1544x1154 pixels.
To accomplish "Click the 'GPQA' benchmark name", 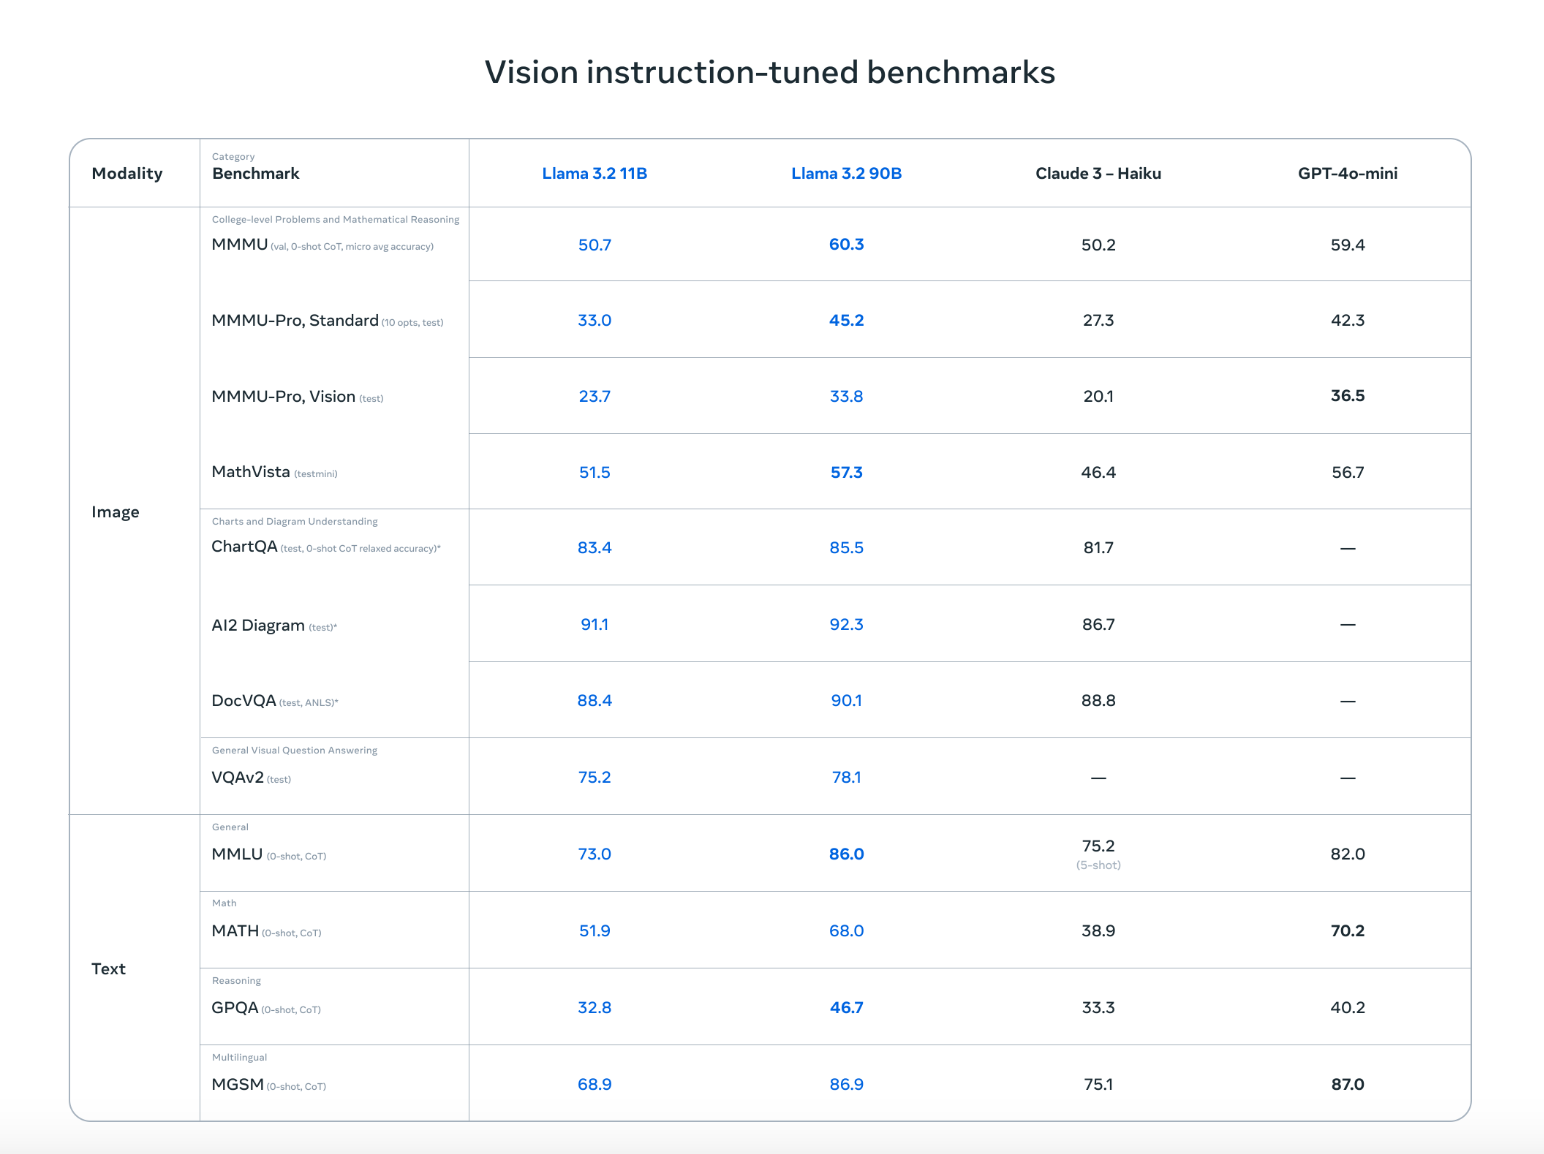I will click(235, 1007).
